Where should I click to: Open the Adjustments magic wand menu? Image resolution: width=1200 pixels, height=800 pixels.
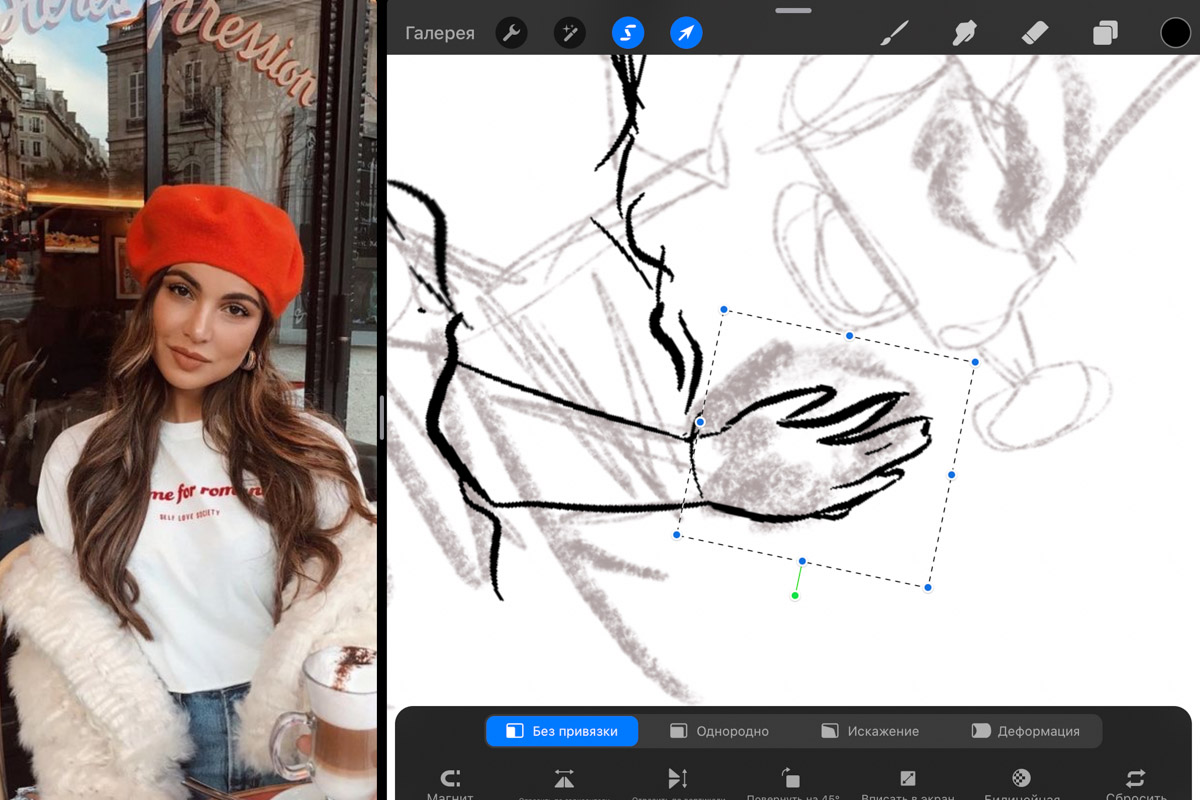point(570,34)
